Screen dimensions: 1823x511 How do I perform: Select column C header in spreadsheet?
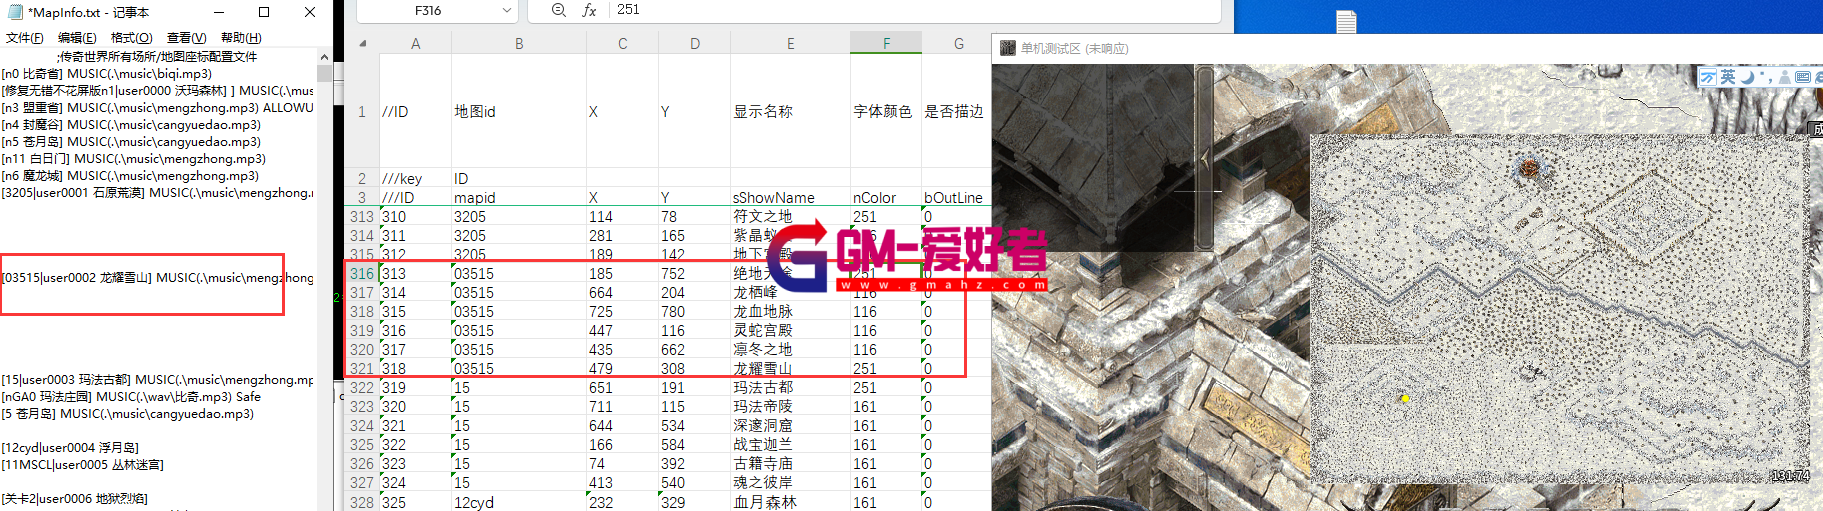[x=622, y=43]
